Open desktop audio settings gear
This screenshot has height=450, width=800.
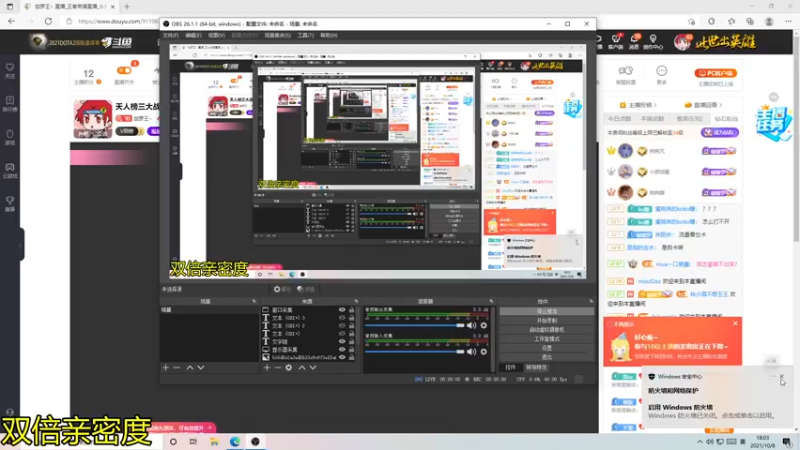tap(484, 326)
